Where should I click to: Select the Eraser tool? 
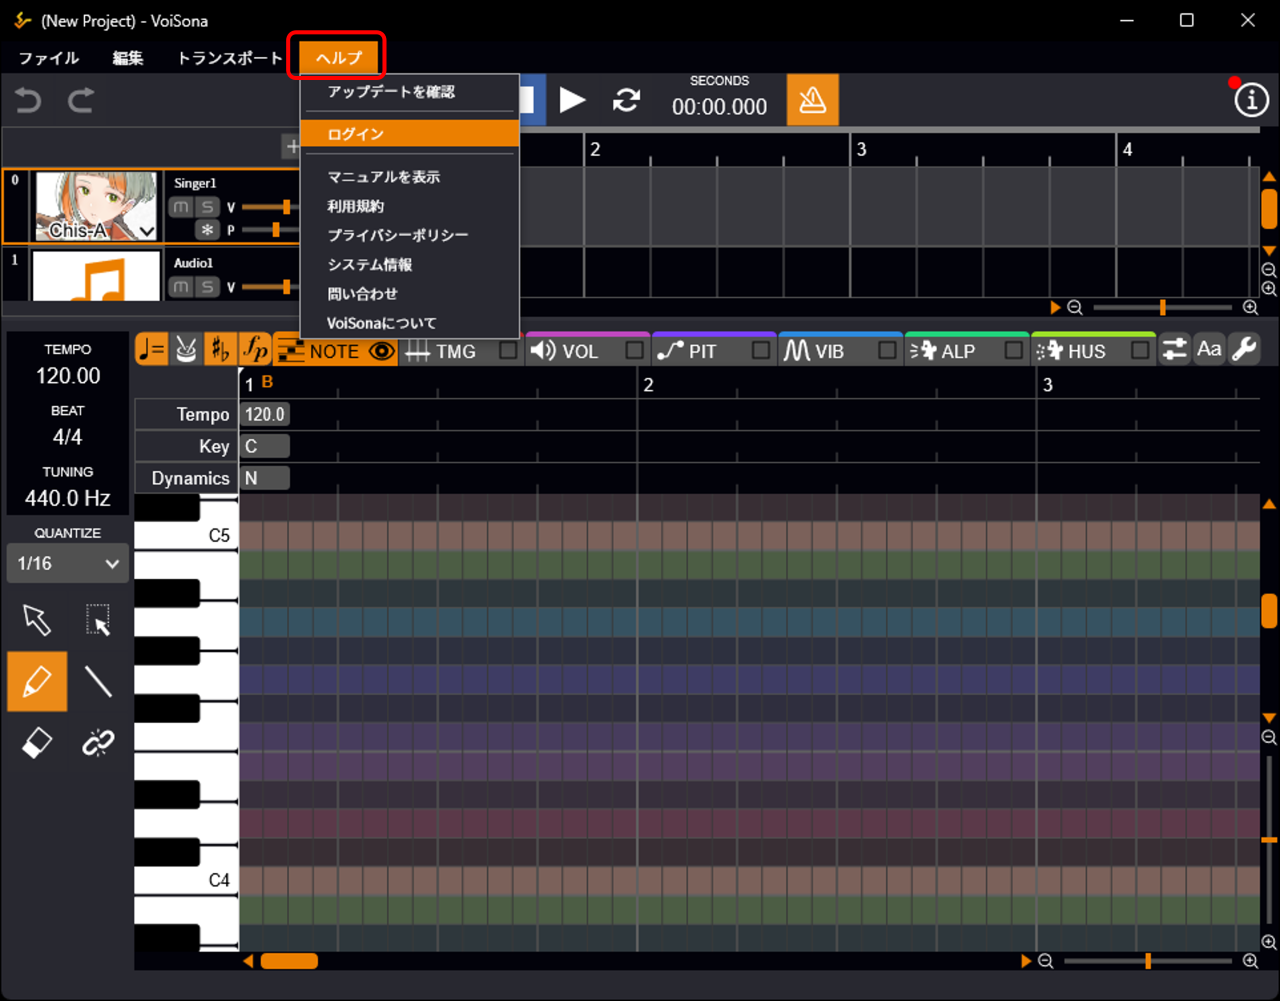37,743
